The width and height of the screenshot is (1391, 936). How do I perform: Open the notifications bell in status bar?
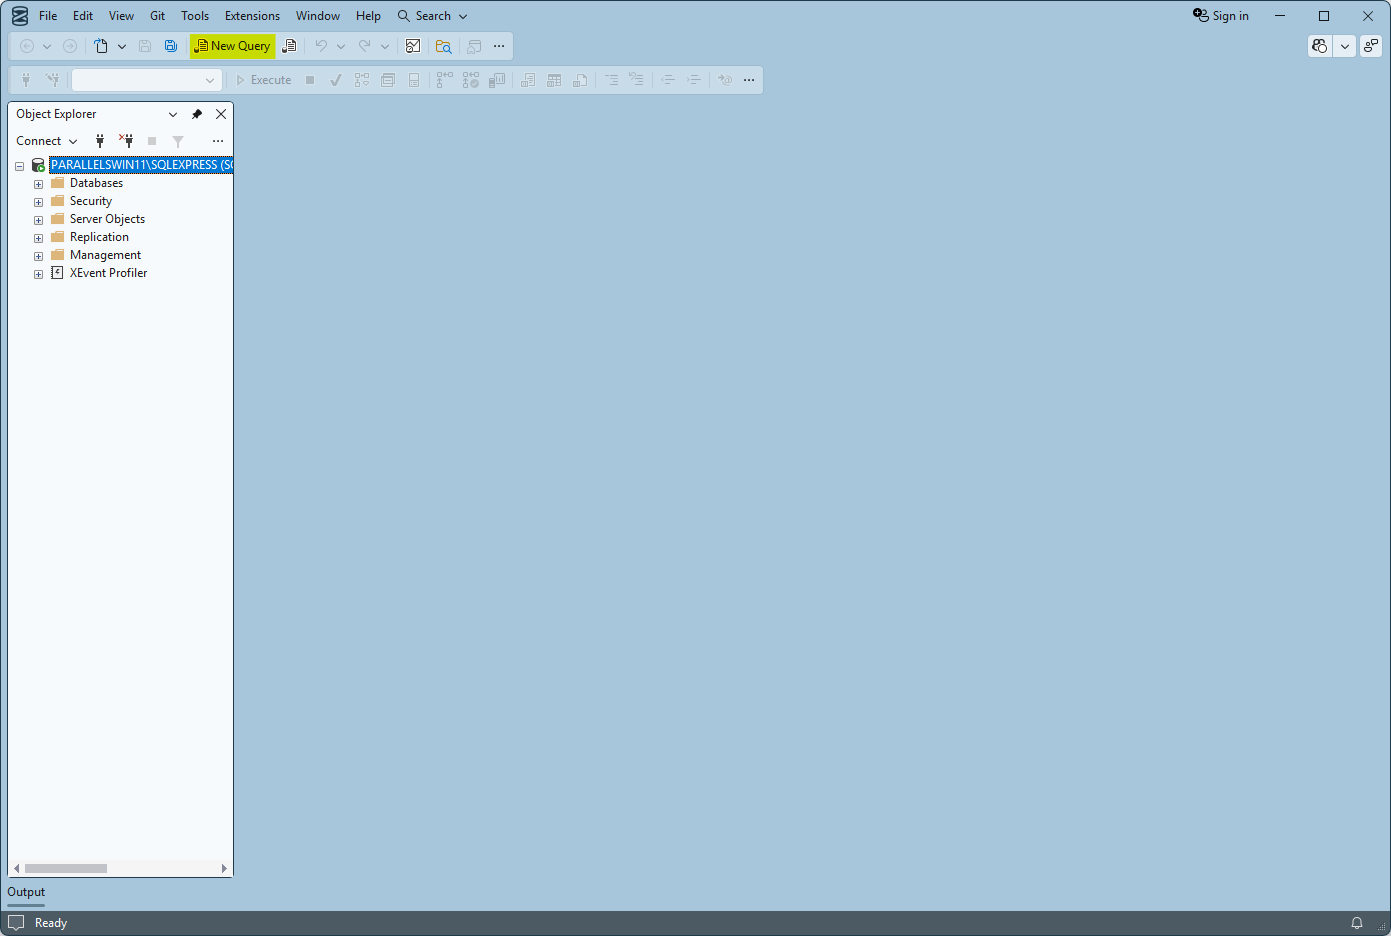pos(1357,923)
